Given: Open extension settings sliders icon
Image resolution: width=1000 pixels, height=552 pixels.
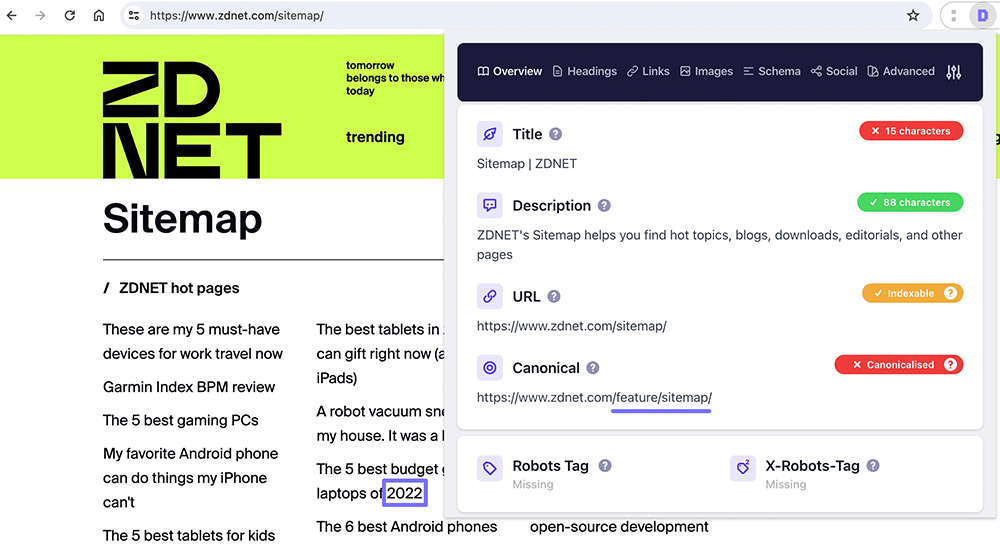Looking at the screenshot, I should pos(953,72).
